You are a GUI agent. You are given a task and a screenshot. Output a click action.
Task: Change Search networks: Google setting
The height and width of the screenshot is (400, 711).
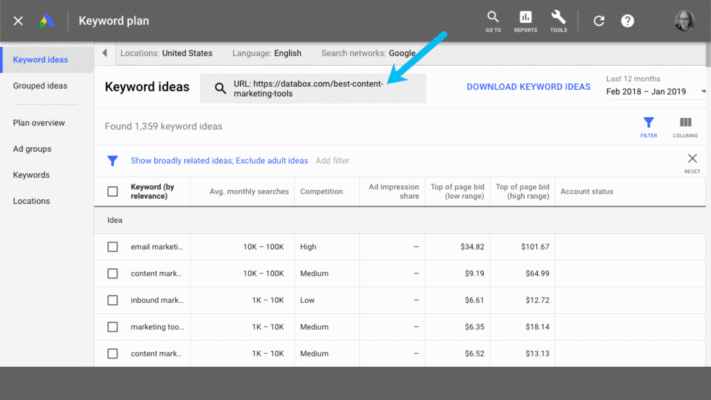click(x=368, y=53)
